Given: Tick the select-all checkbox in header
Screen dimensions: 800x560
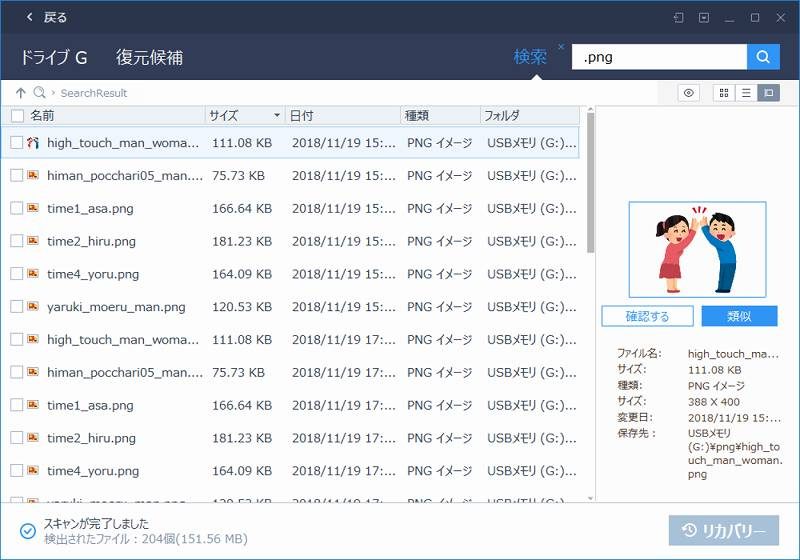Looking at the screenshot, I should [x=16, y=116].
